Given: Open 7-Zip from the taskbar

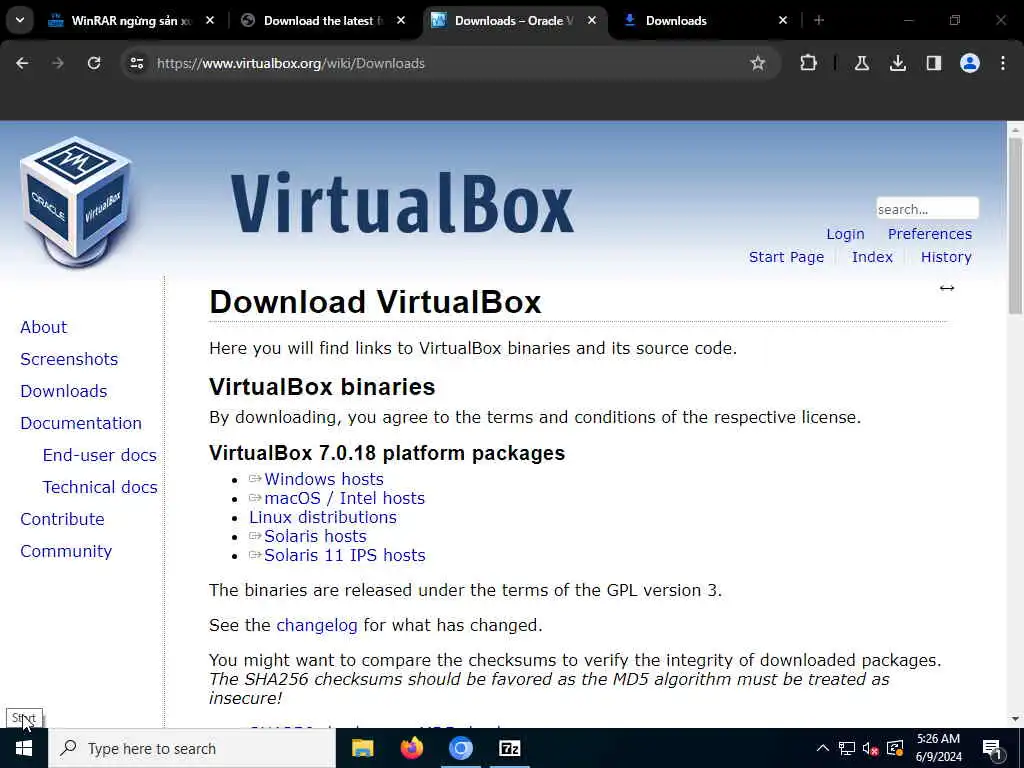Looking at the screenshot, I should 509,748.
